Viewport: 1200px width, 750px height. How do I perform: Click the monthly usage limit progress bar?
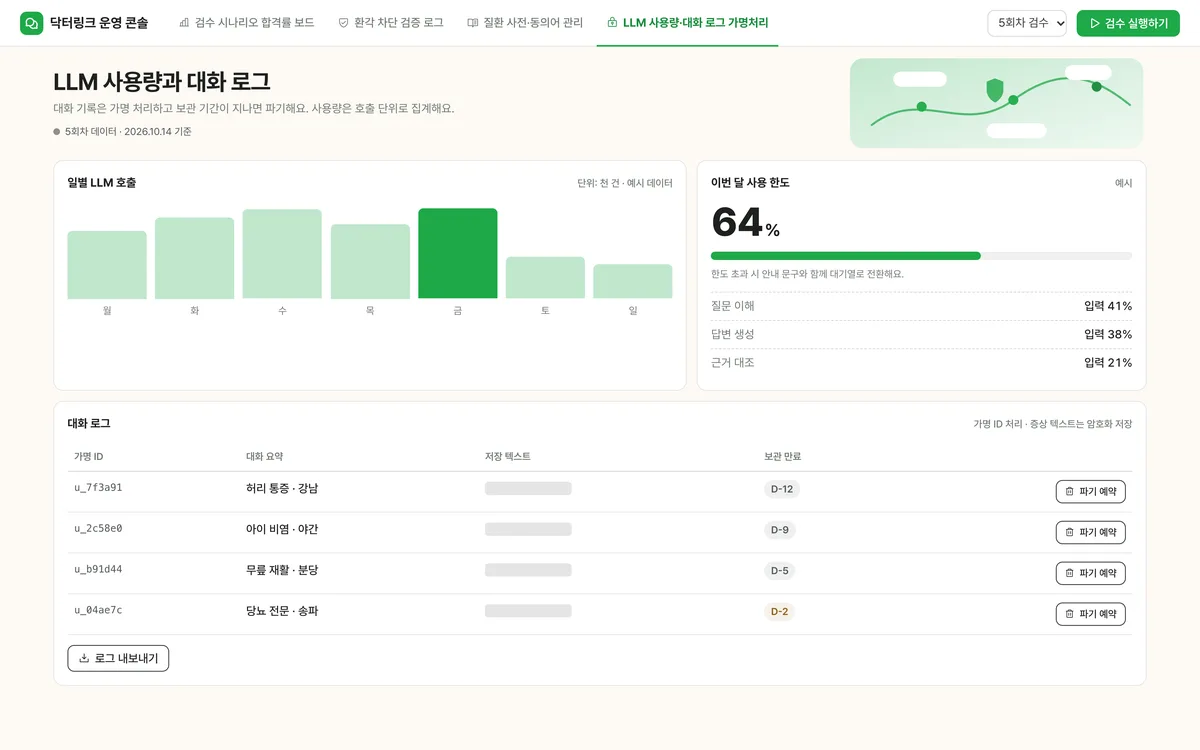(x=921, y=256)
